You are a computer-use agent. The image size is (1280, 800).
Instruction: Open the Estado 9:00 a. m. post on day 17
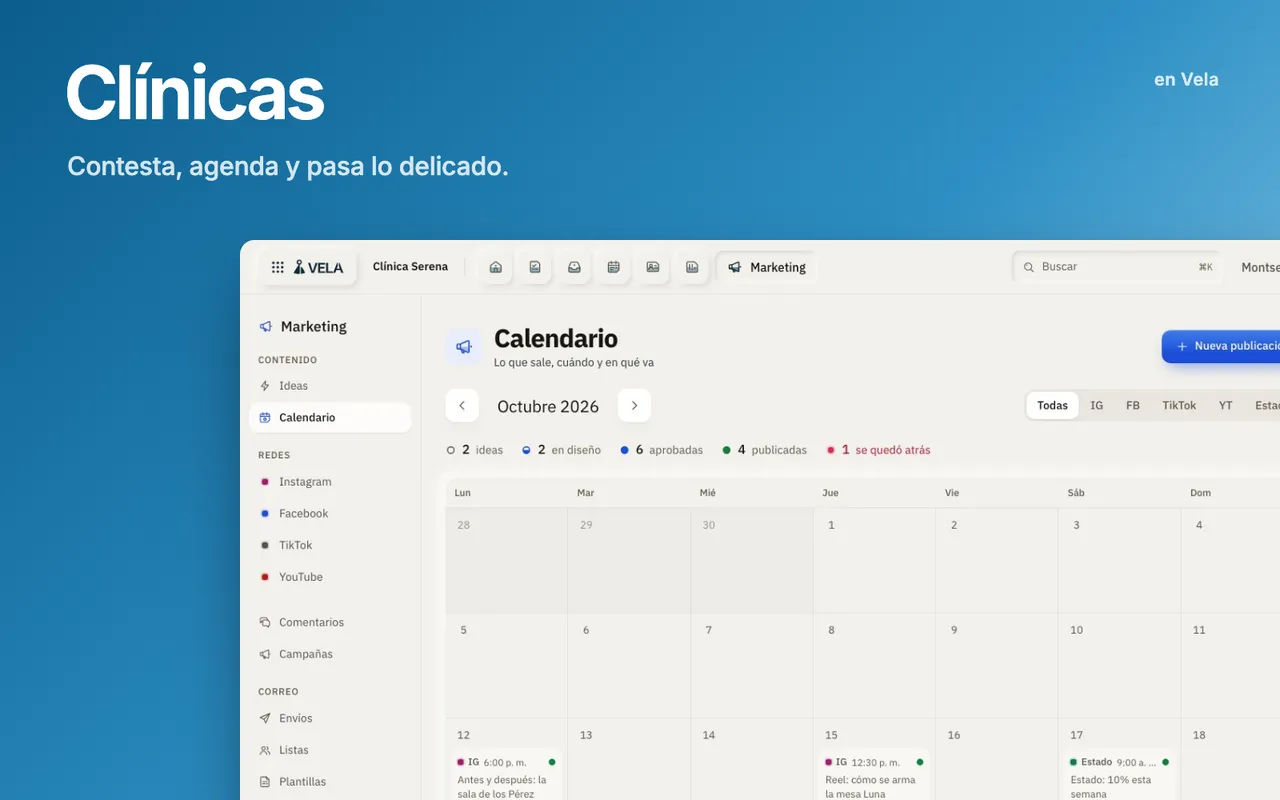coord(1119,775)
